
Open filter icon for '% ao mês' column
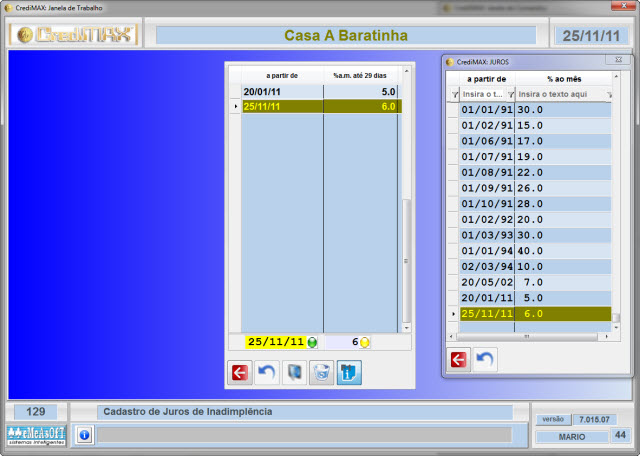[x=510, y=93]
